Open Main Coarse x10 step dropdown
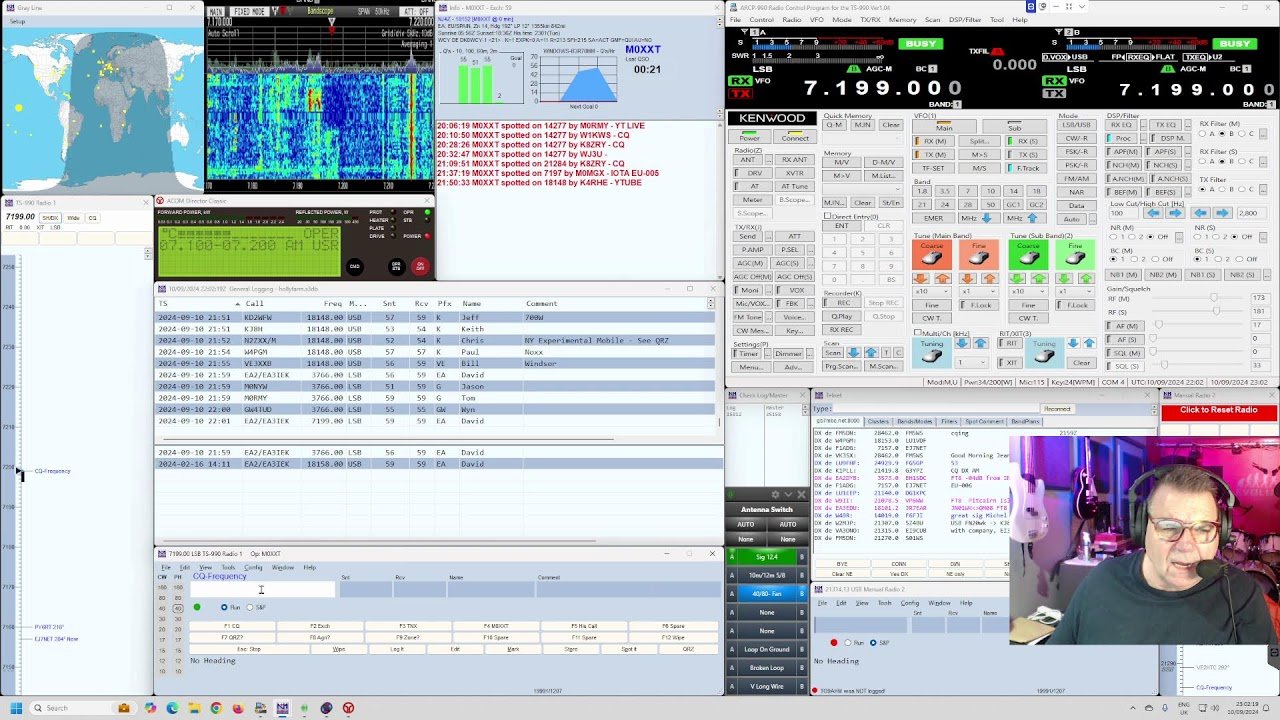The width and height of the screenshot is (1280, 720). [932, 292]
